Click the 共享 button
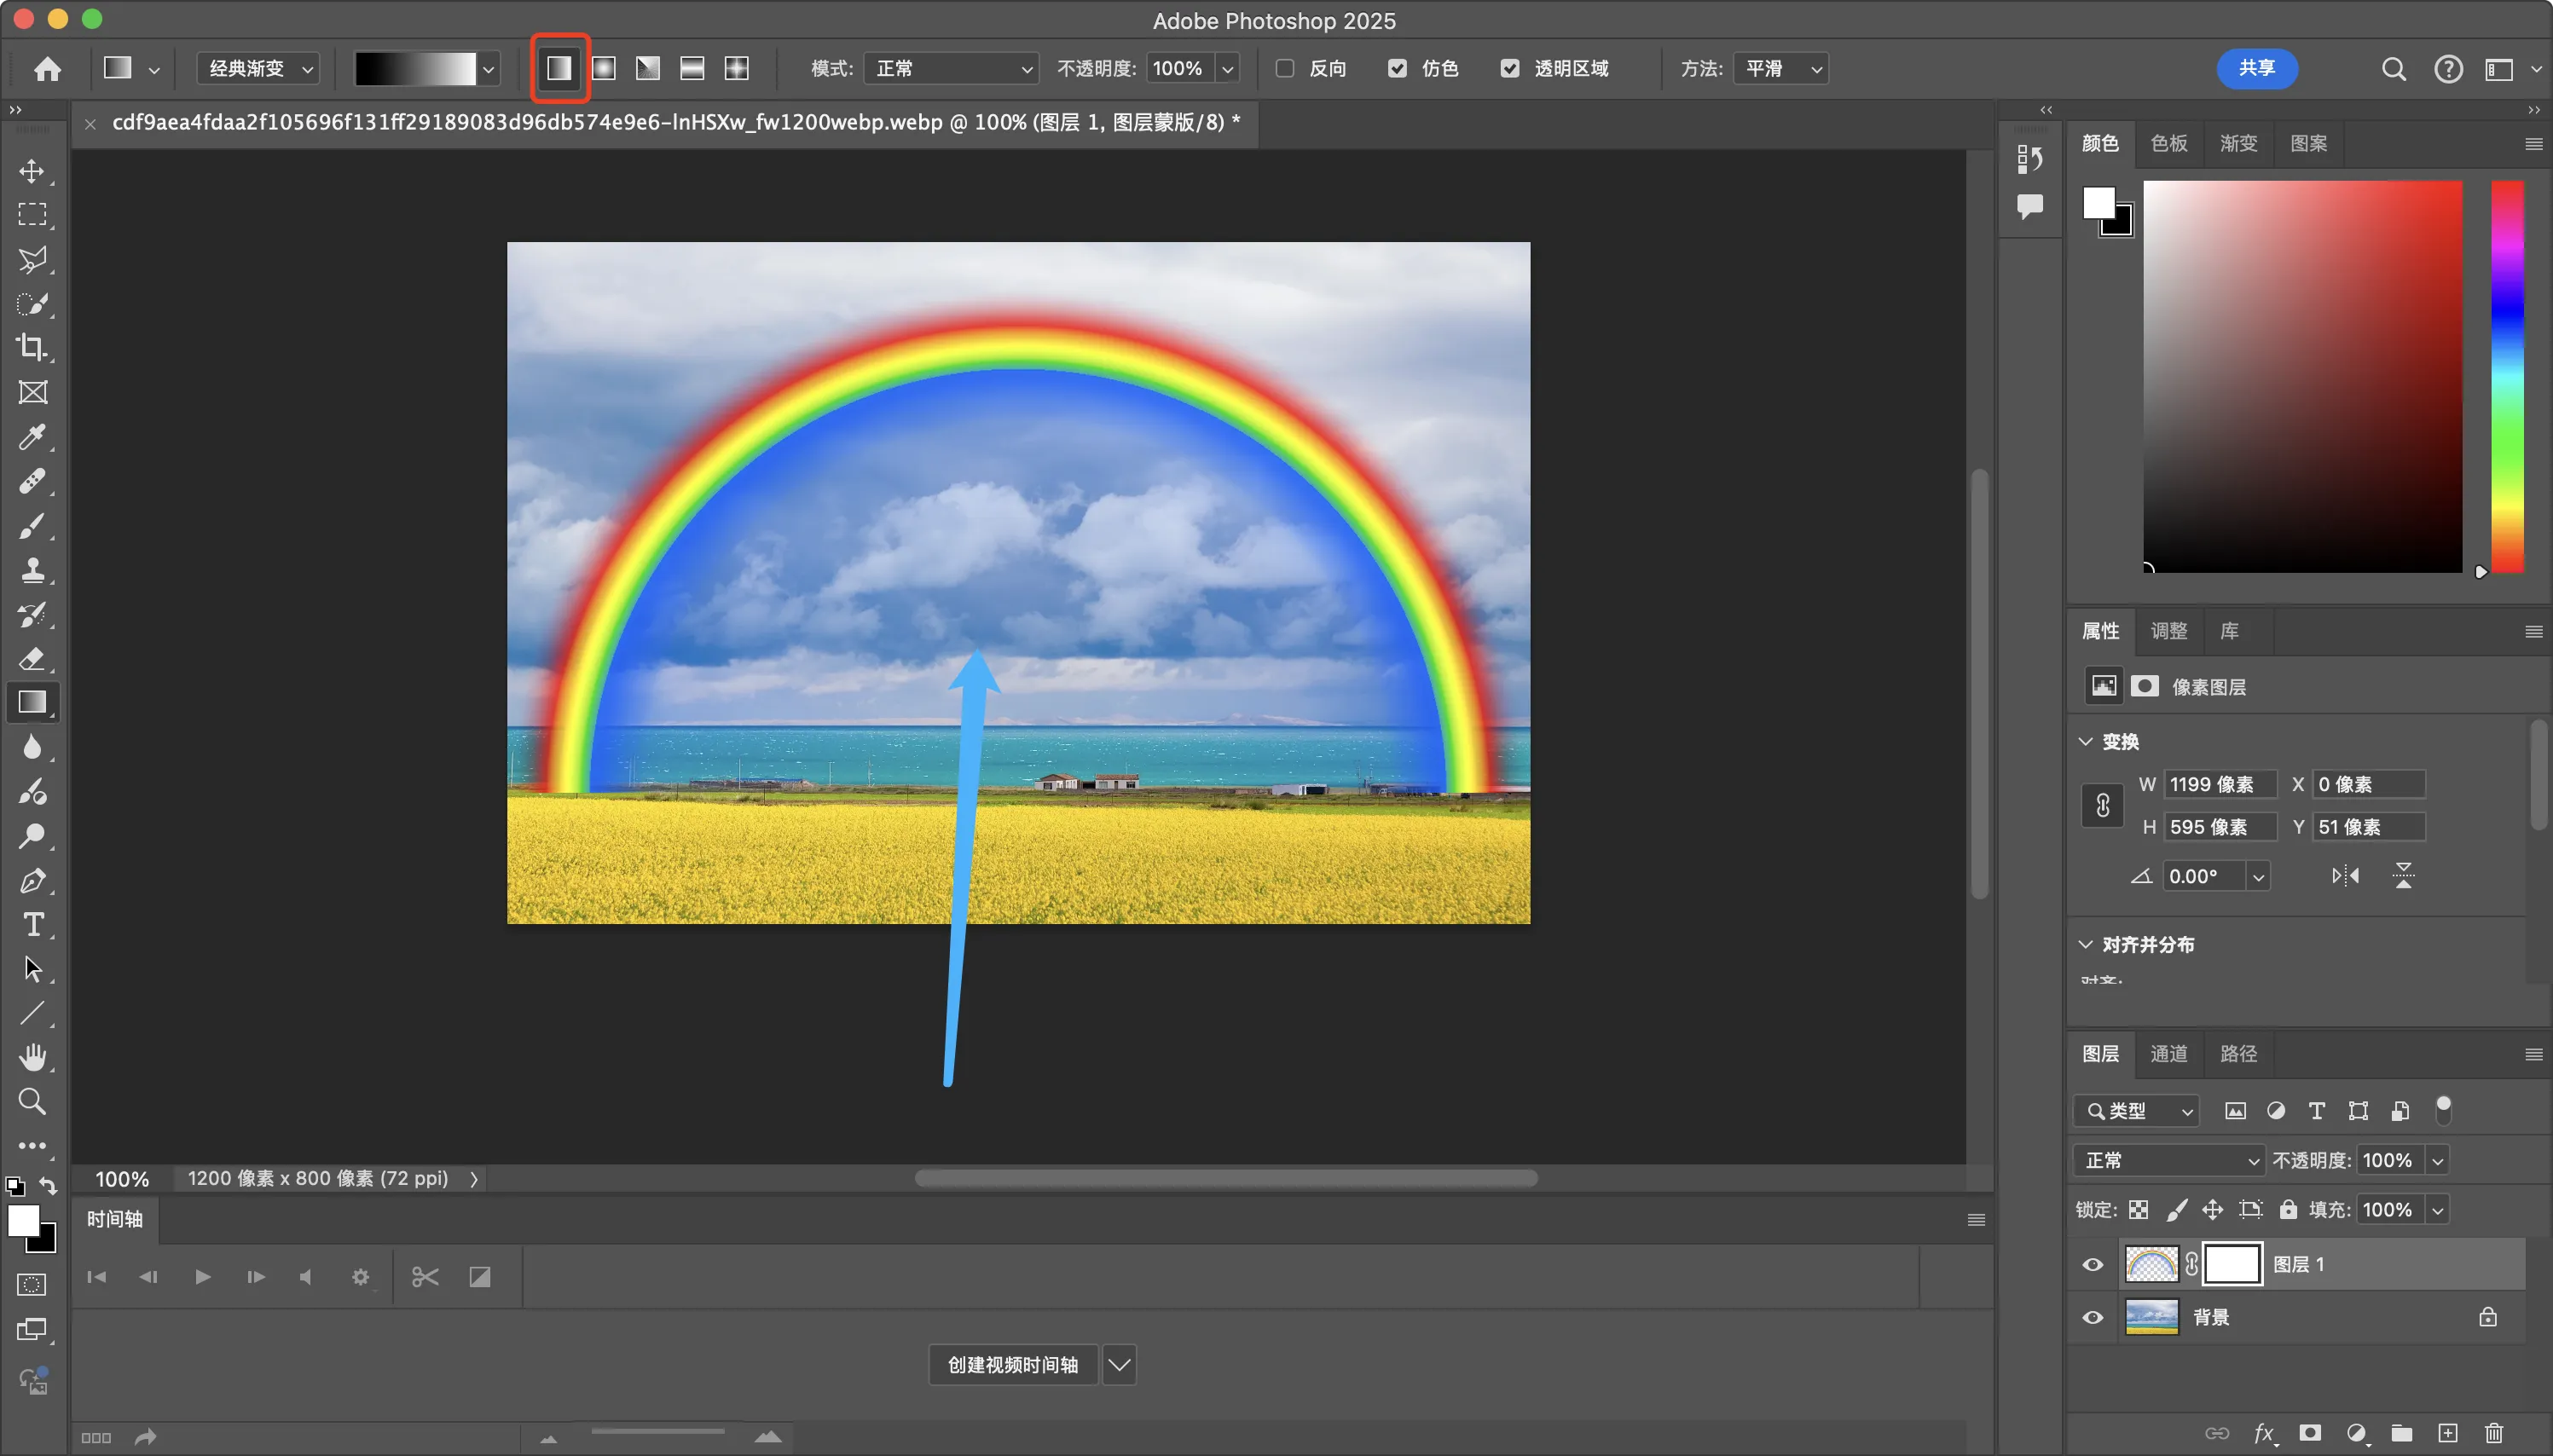Viewport: 2553px width, 1456px height. pyautogui.click(x=2256, y=68)
